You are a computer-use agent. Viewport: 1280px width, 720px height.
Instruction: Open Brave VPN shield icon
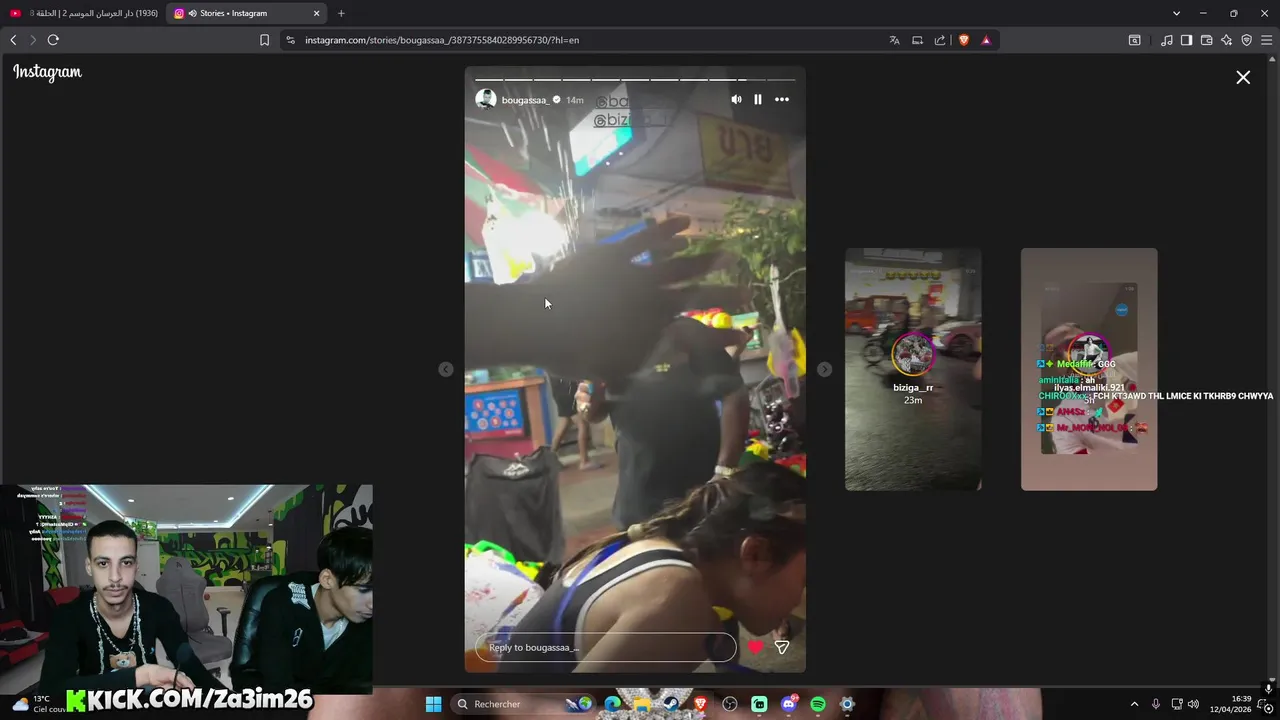pos(1246,40)
